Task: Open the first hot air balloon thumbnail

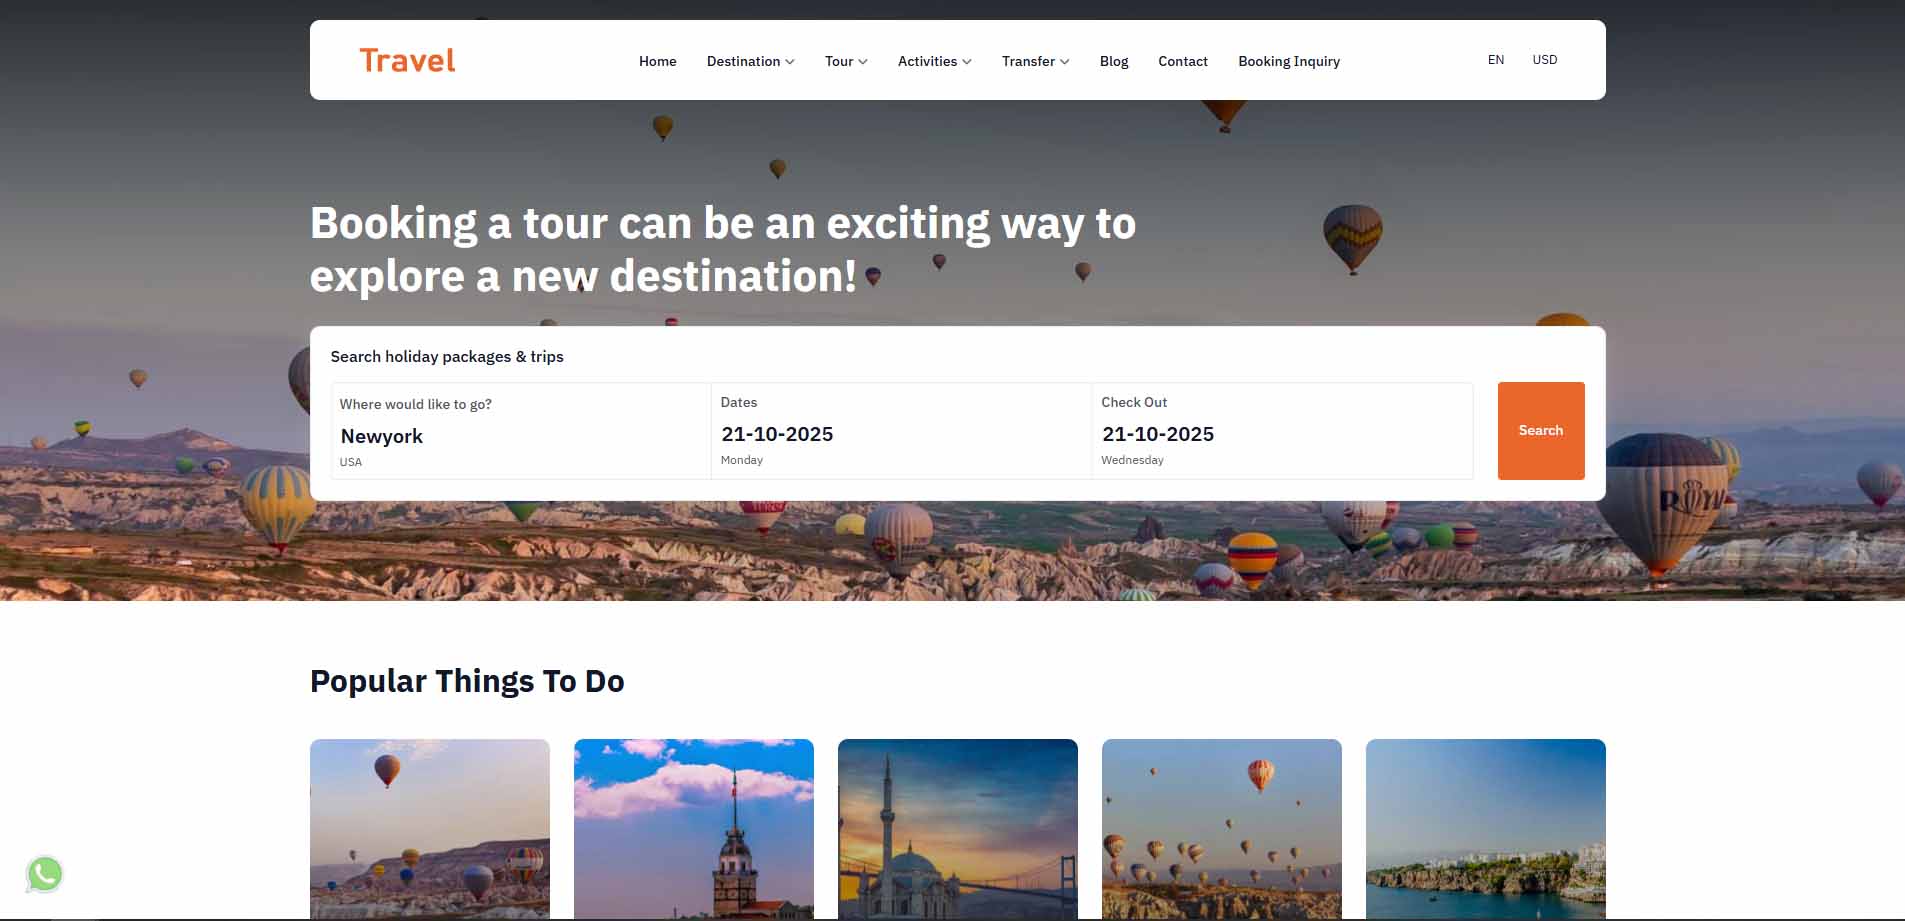Action: coord(430,828)
